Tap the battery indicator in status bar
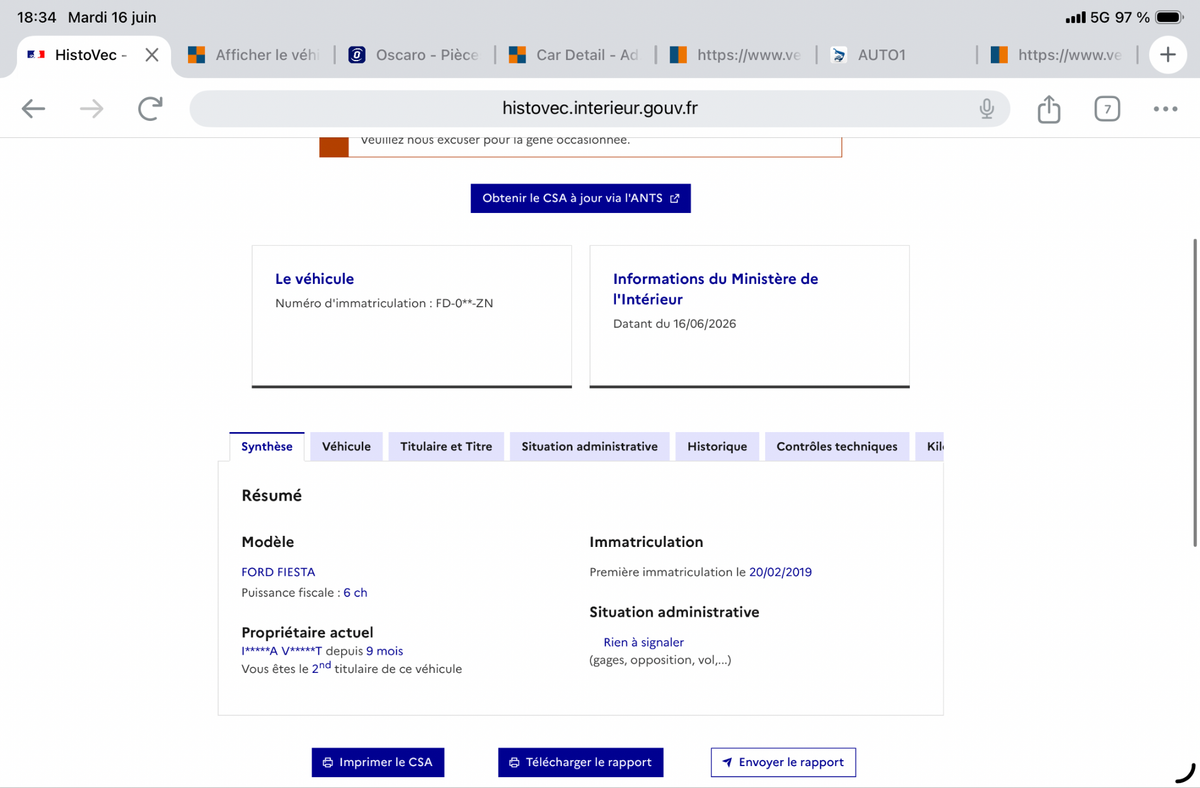The image size is (1200, 788). point(1169,18)
